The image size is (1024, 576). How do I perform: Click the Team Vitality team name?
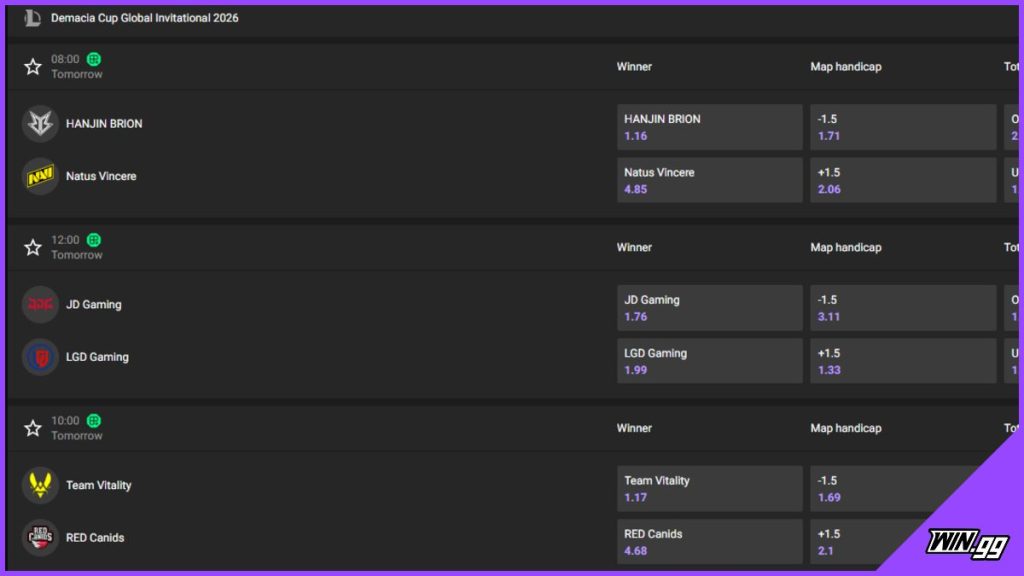coord(99,485)
